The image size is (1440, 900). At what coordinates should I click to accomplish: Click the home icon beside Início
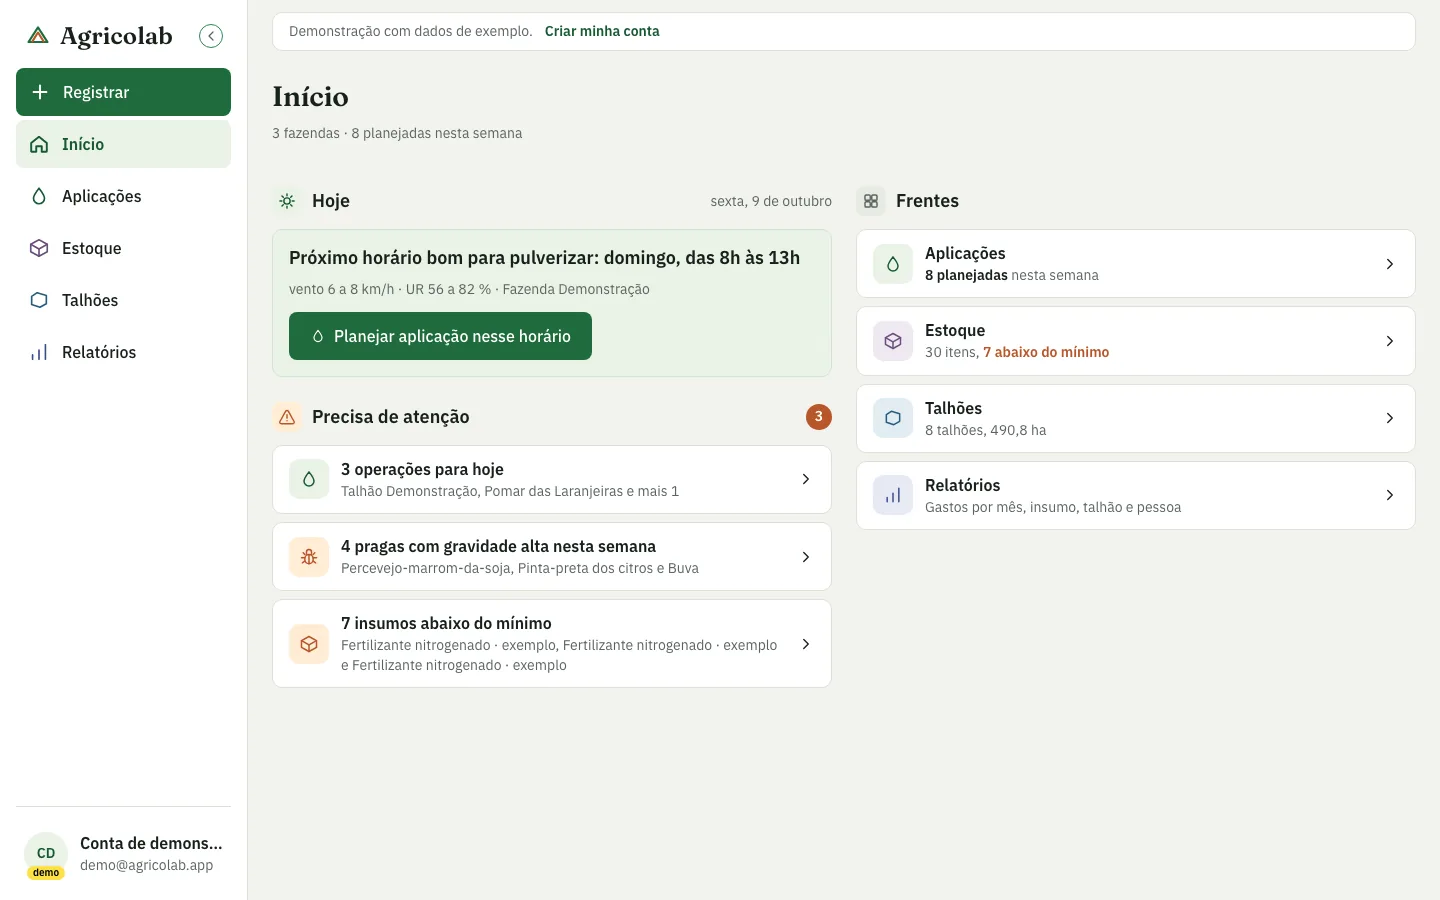pos(39,144)
